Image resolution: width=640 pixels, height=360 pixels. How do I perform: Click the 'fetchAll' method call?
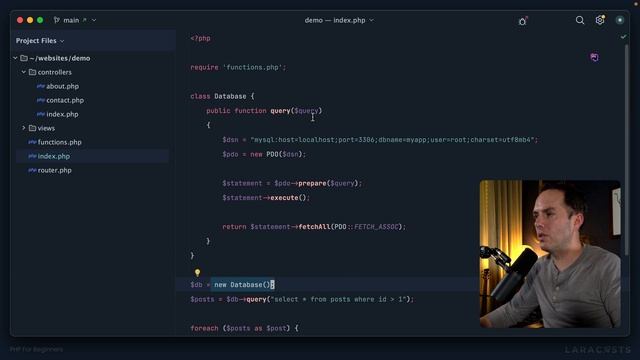pyautogui.click(x=314, y=227)
